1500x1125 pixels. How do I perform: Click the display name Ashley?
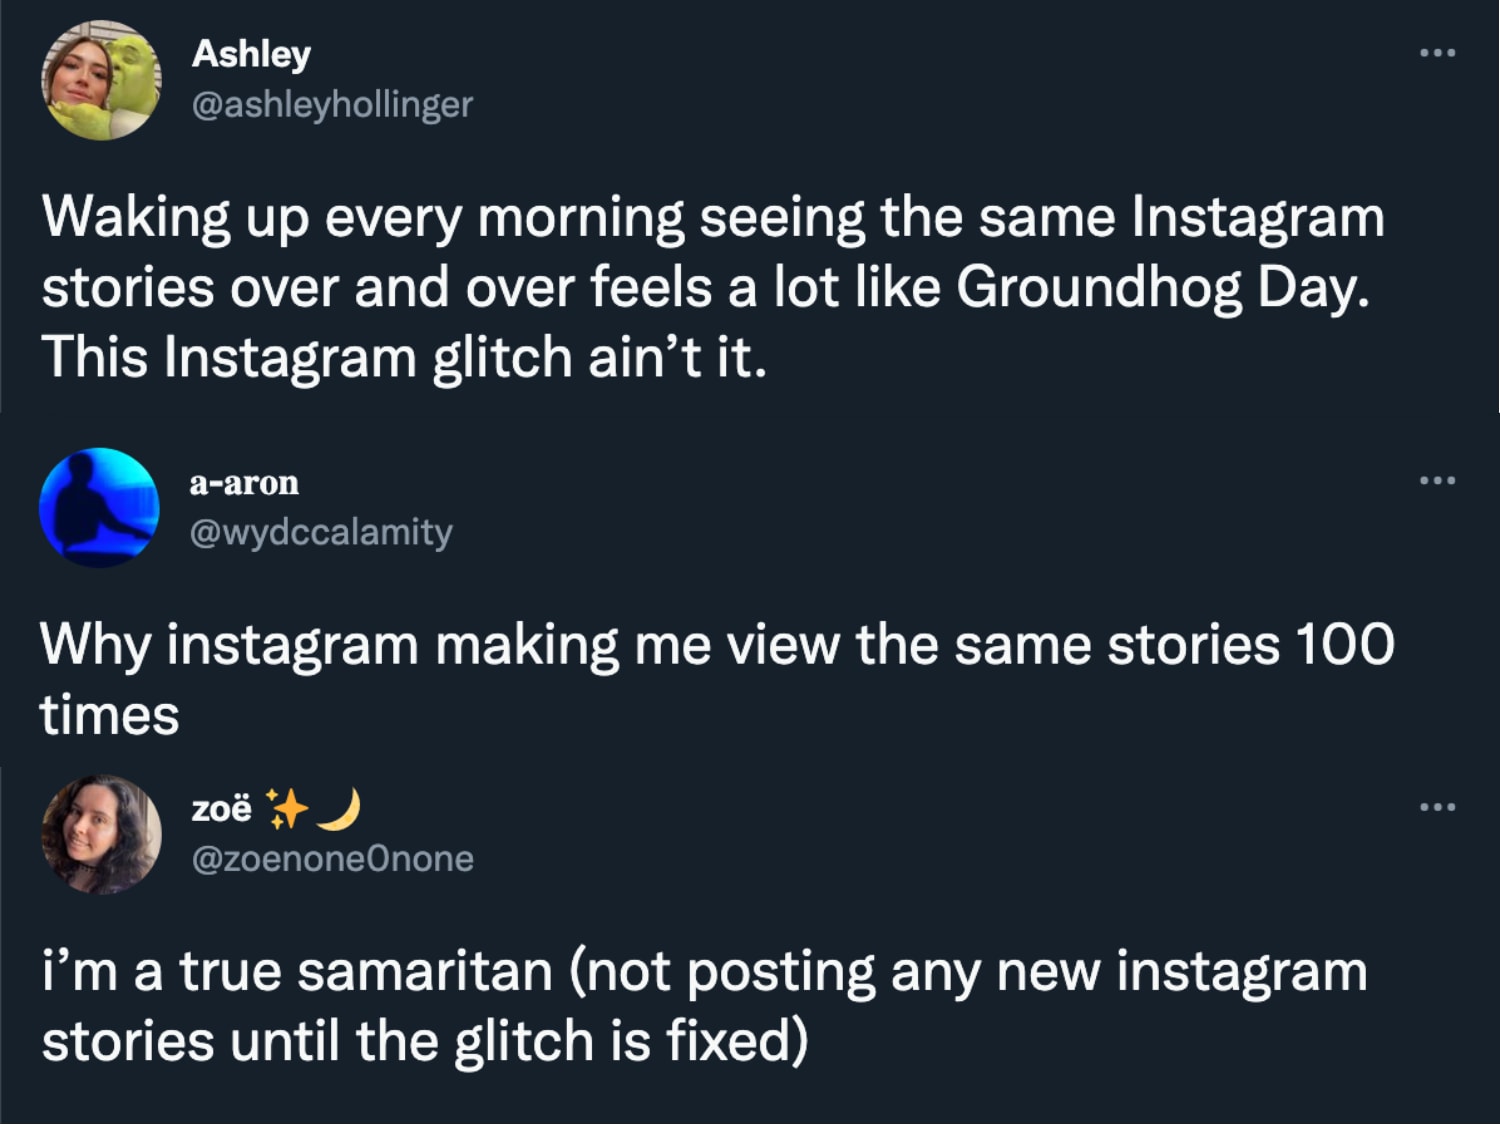[x=251, y=54]
